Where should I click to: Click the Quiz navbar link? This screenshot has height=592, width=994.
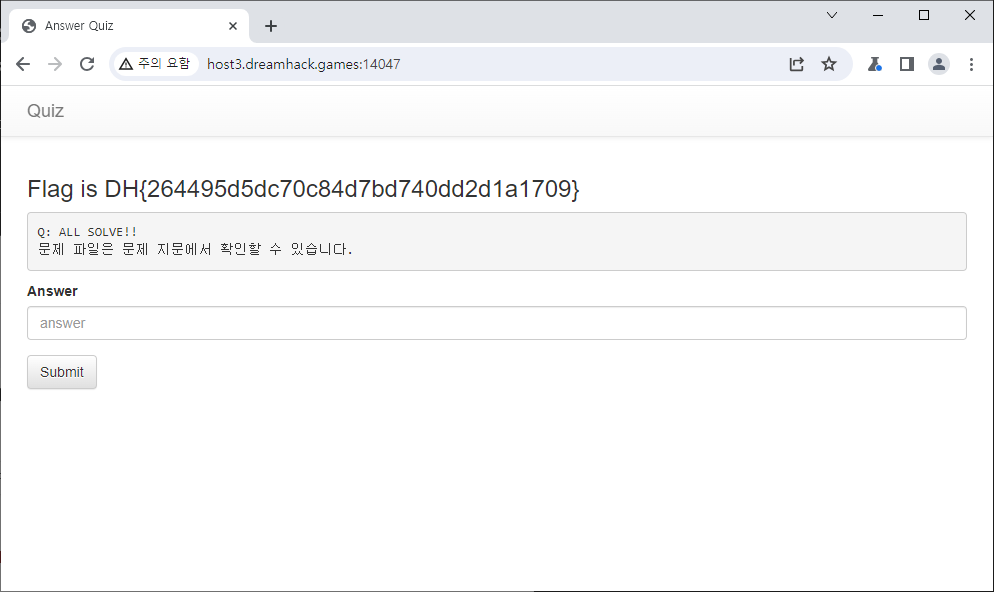pos(45,111)
